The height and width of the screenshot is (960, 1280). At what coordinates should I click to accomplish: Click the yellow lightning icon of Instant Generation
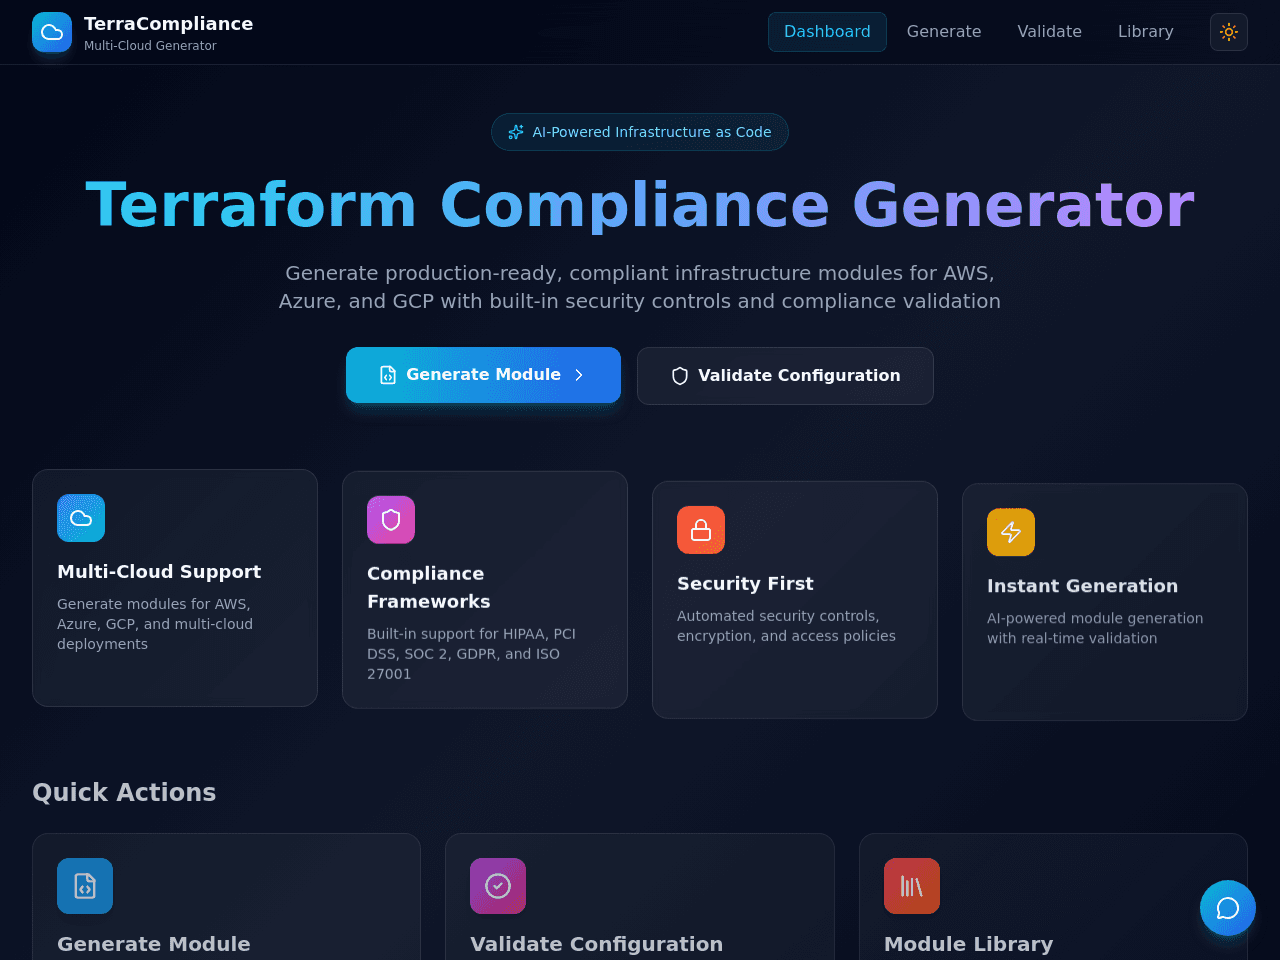1011,532
